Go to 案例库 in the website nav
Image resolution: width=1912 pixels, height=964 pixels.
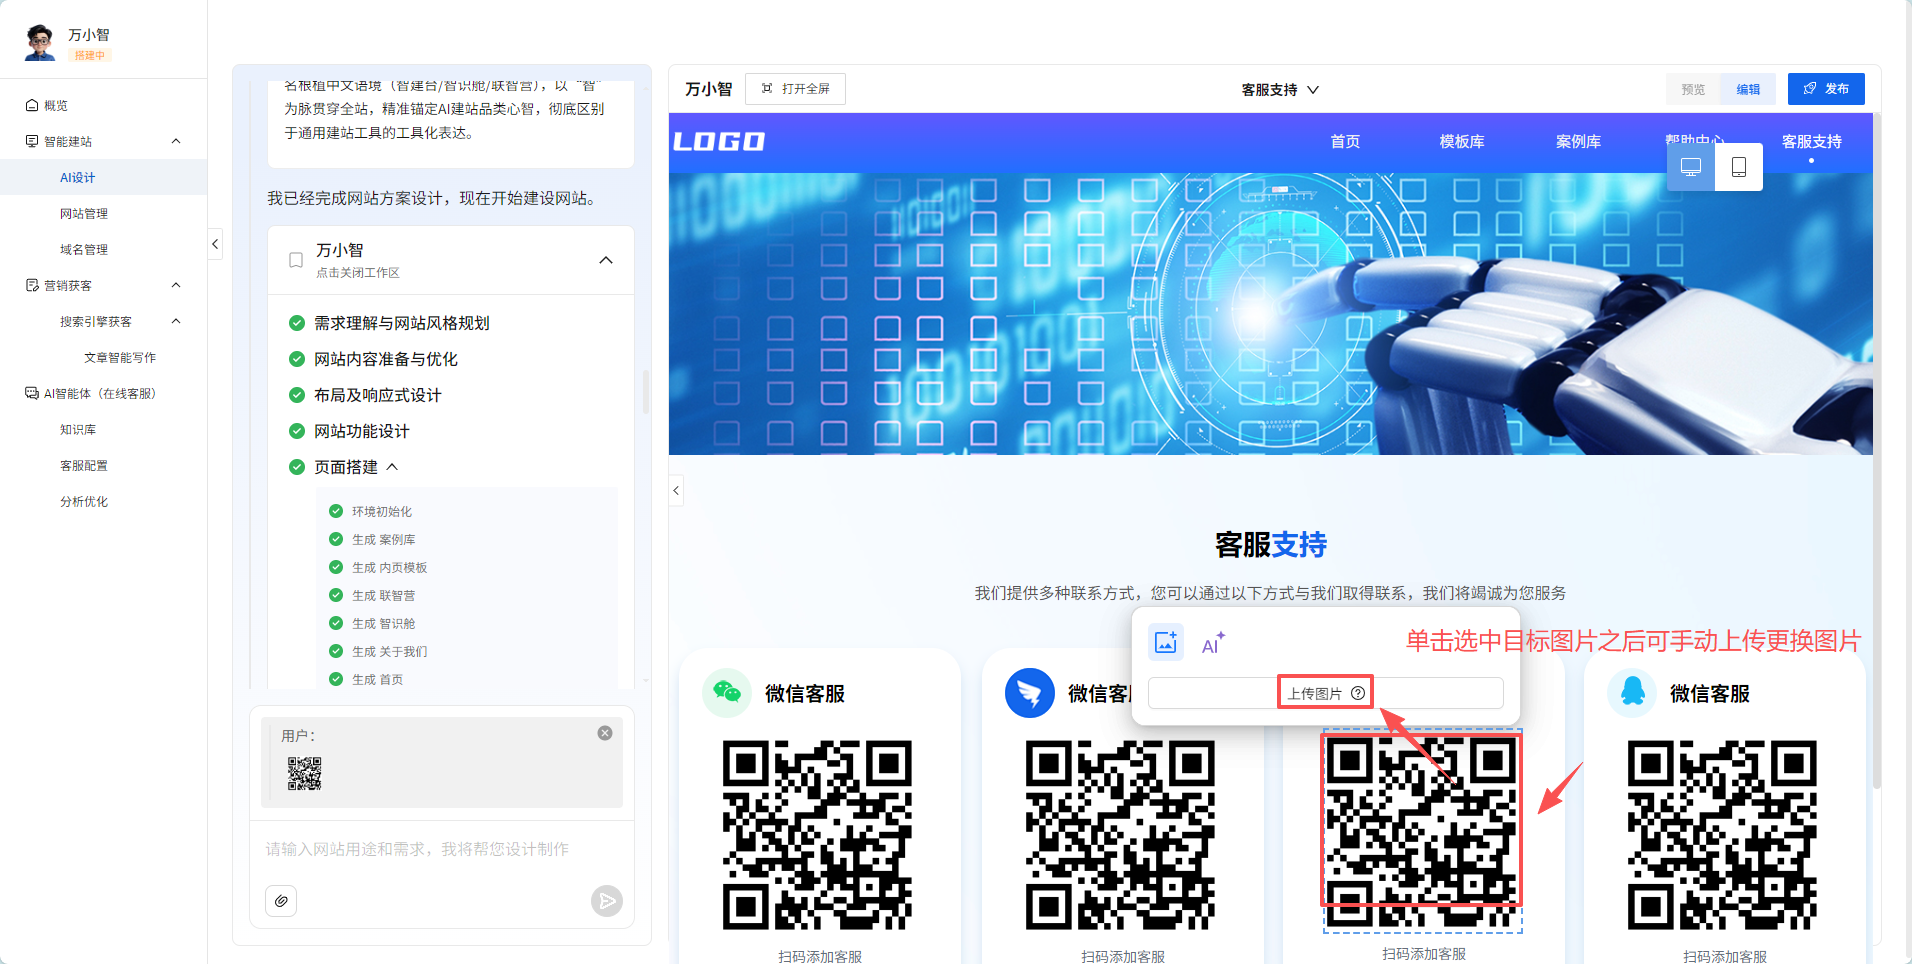click(1578, 142)
